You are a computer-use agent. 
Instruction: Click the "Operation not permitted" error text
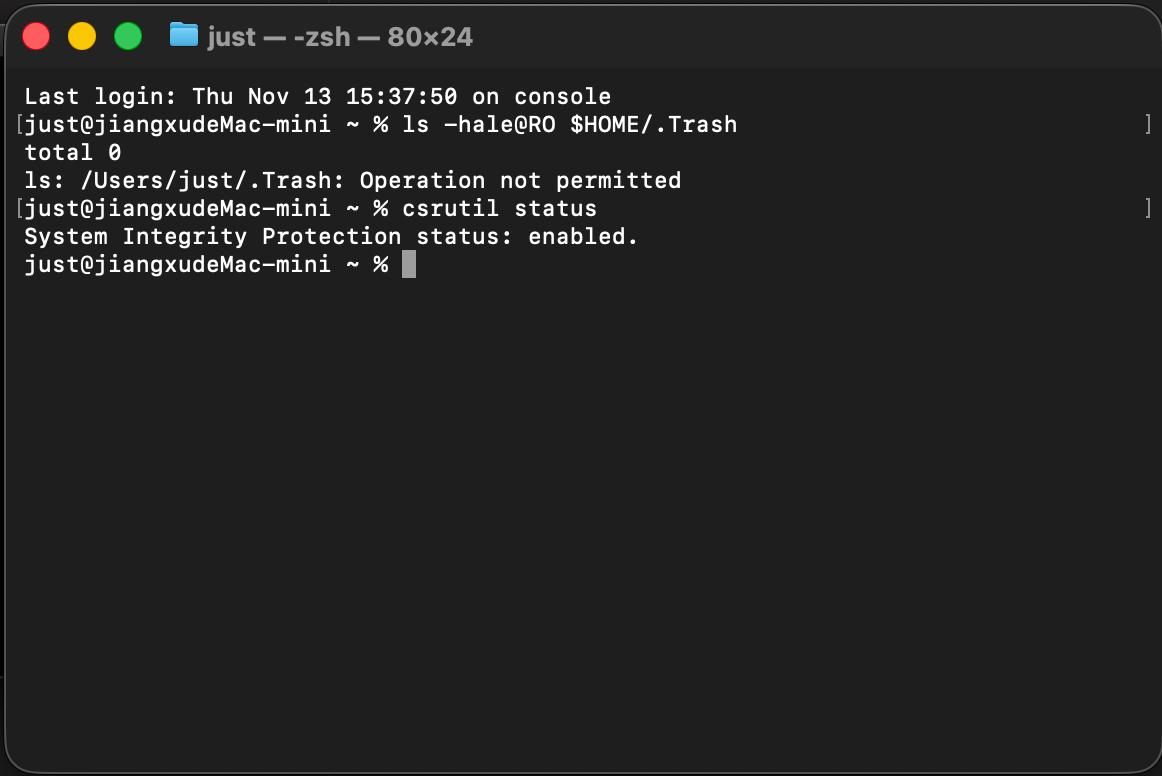click(x=520, y=181)
